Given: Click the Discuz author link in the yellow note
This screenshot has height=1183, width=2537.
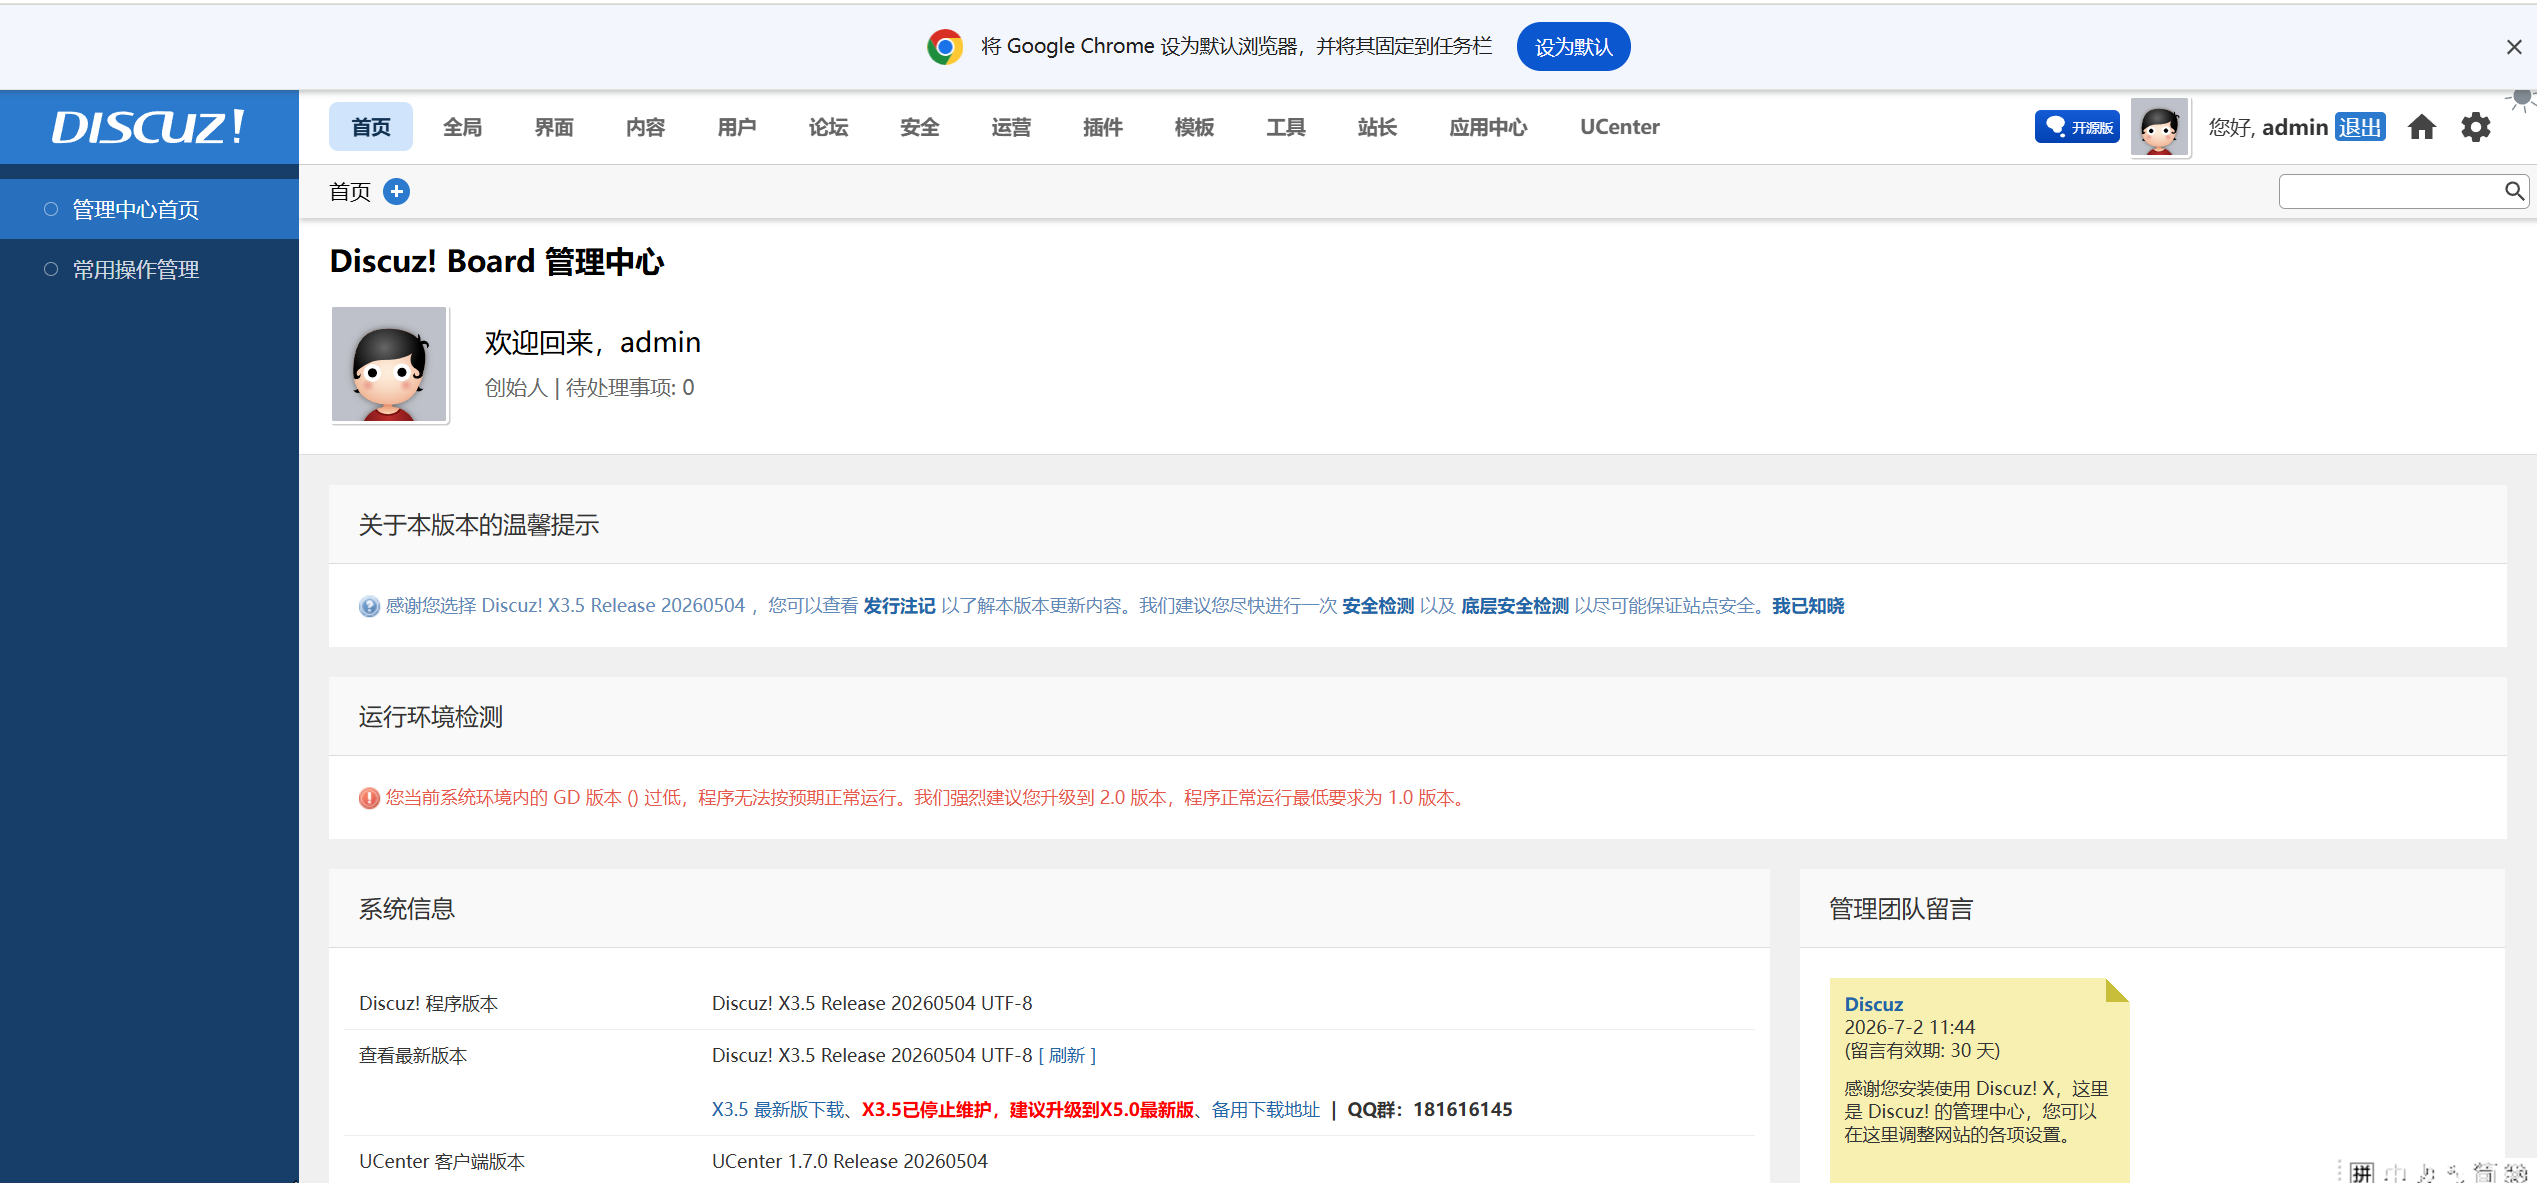Looking at the screenshot, I should click(1874, 1004).
